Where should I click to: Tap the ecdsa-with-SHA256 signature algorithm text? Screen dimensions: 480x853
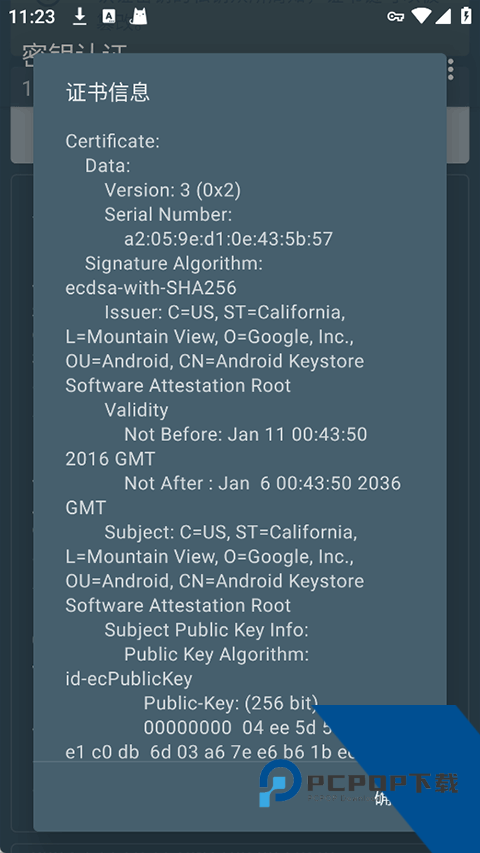click(x=151, y=288)
